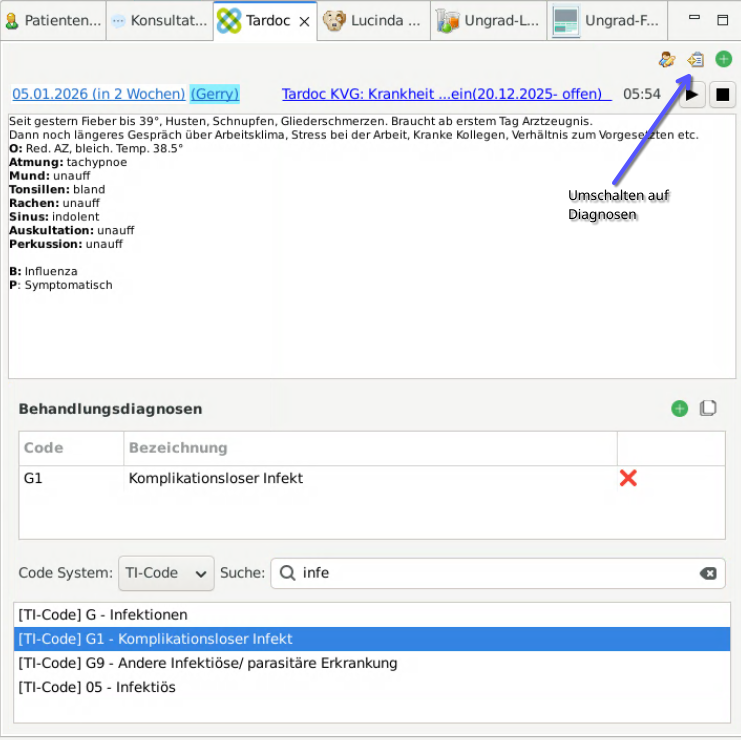Add a new Behandlungsdiagnose with green plus

(x=680, y=408)
